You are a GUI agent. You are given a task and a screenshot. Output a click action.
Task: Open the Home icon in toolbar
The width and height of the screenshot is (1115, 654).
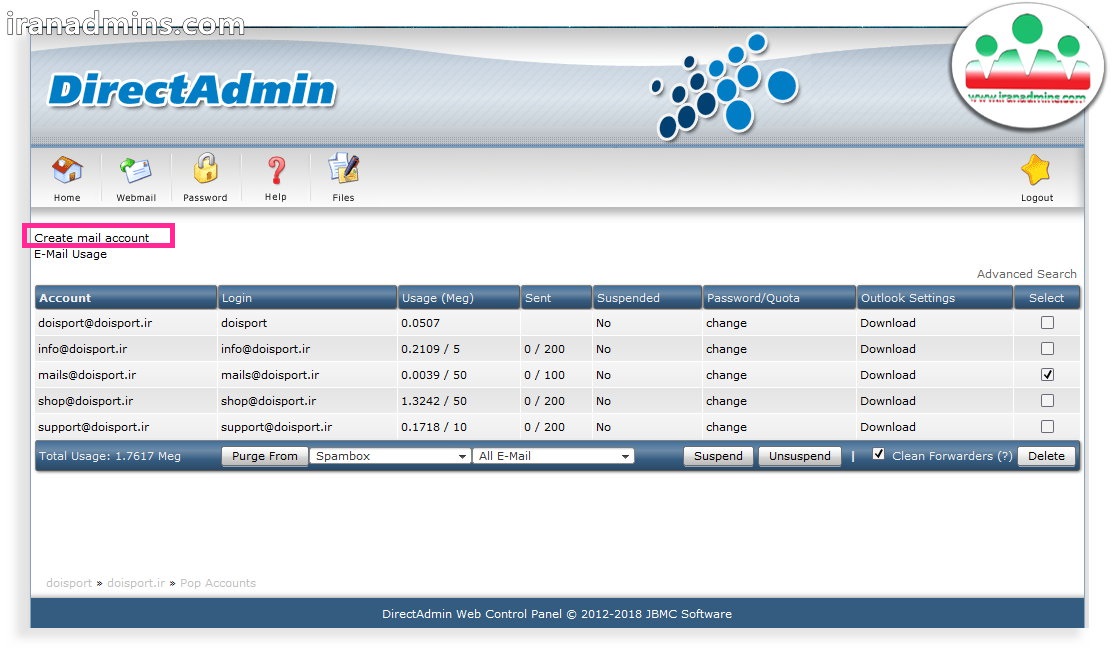click(x=67, y=171)
